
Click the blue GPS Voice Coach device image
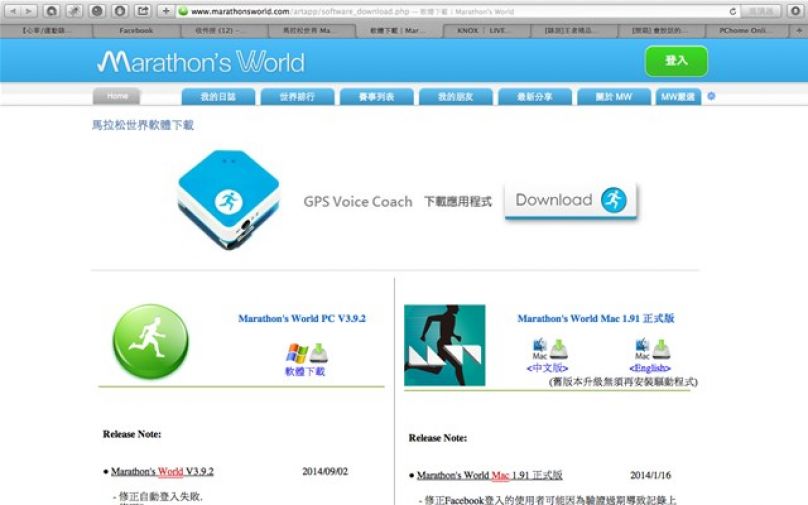[229, 199]
